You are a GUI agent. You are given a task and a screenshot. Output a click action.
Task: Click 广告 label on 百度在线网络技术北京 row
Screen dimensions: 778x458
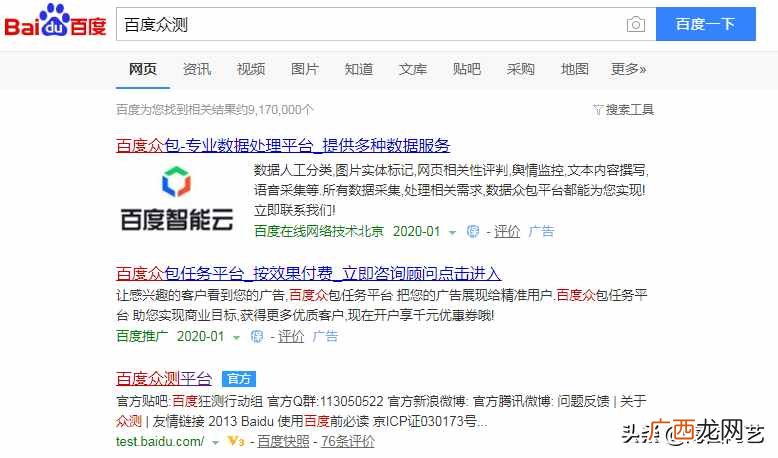(541, 231)
